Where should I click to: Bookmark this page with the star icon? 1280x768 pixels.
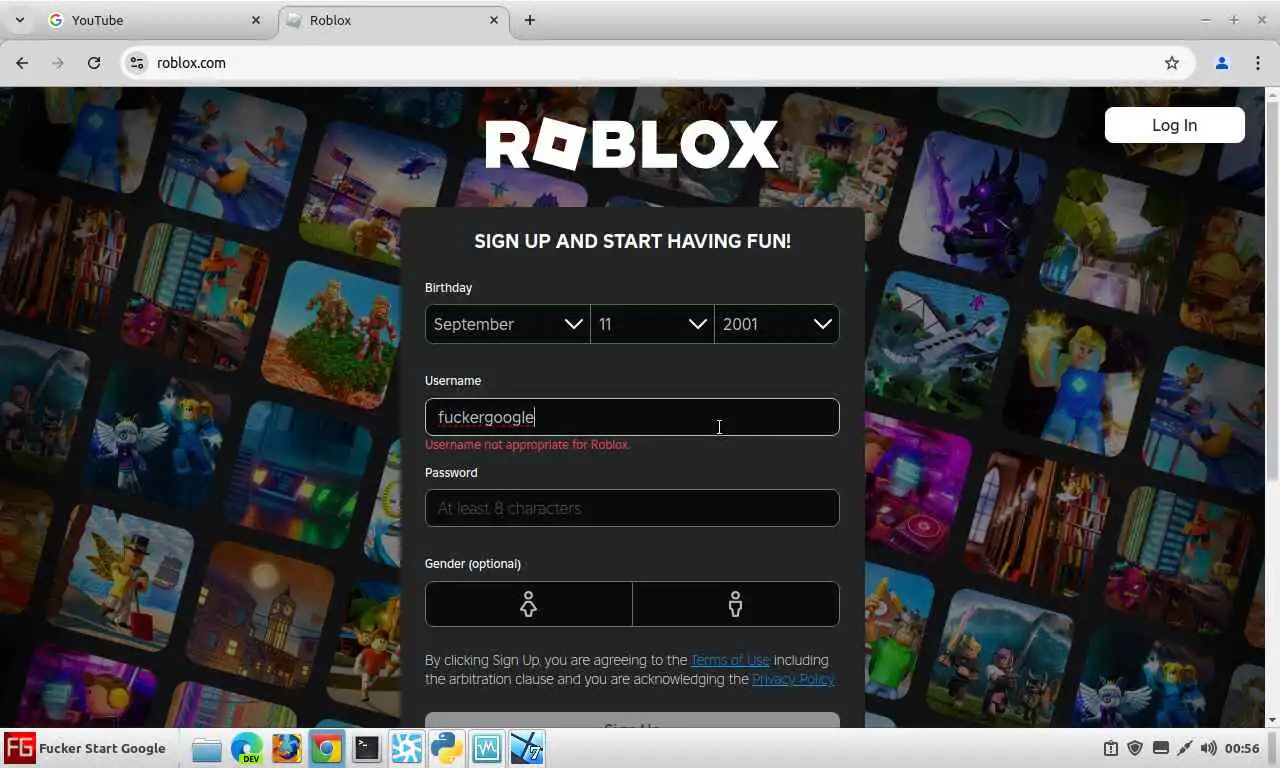coord(1172,63)
